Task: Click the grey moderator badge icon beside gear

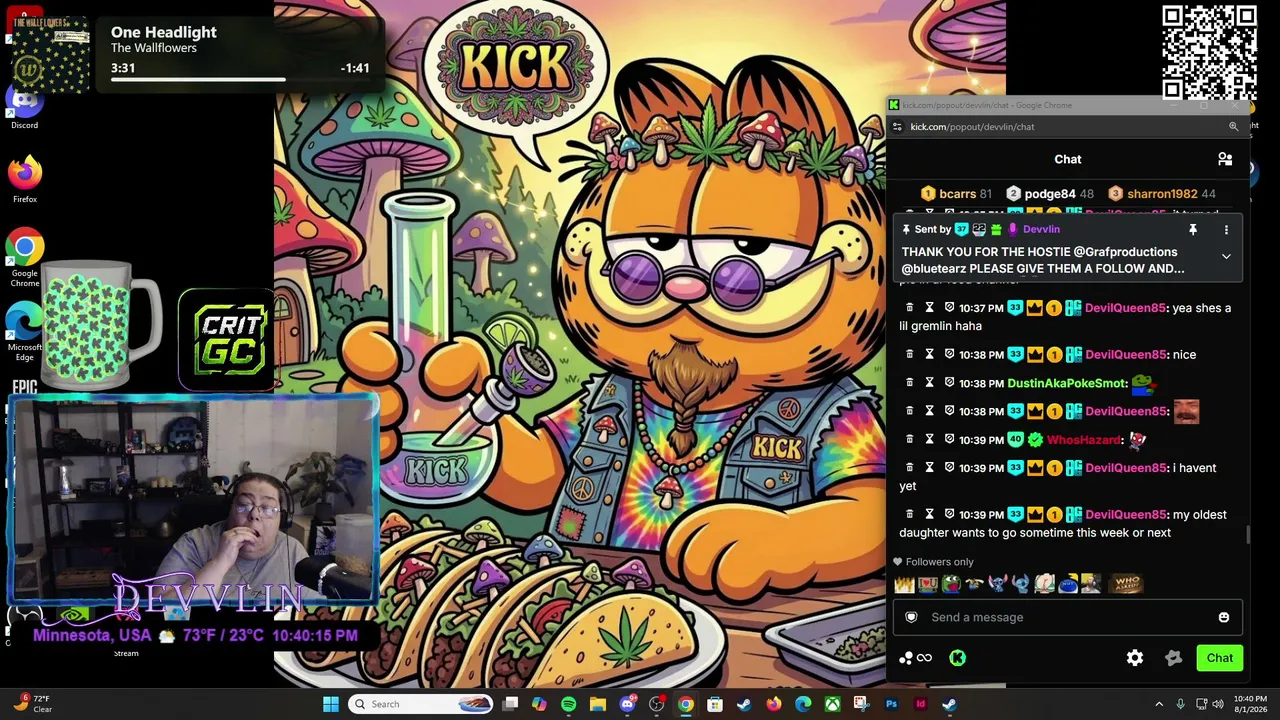Action: (x=1174, y=658)
